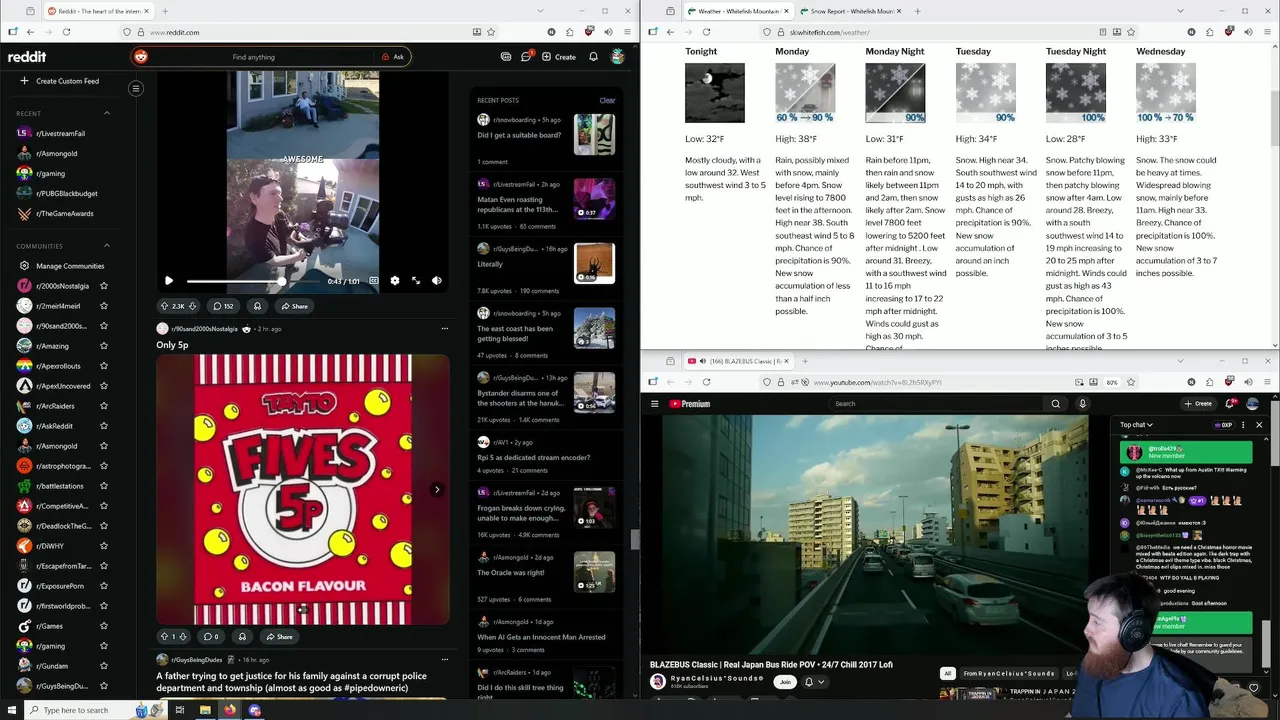This screenshot has height=720, width=1280.
Task: Downvote the 2.3K video post
Action: coord(195,306)
